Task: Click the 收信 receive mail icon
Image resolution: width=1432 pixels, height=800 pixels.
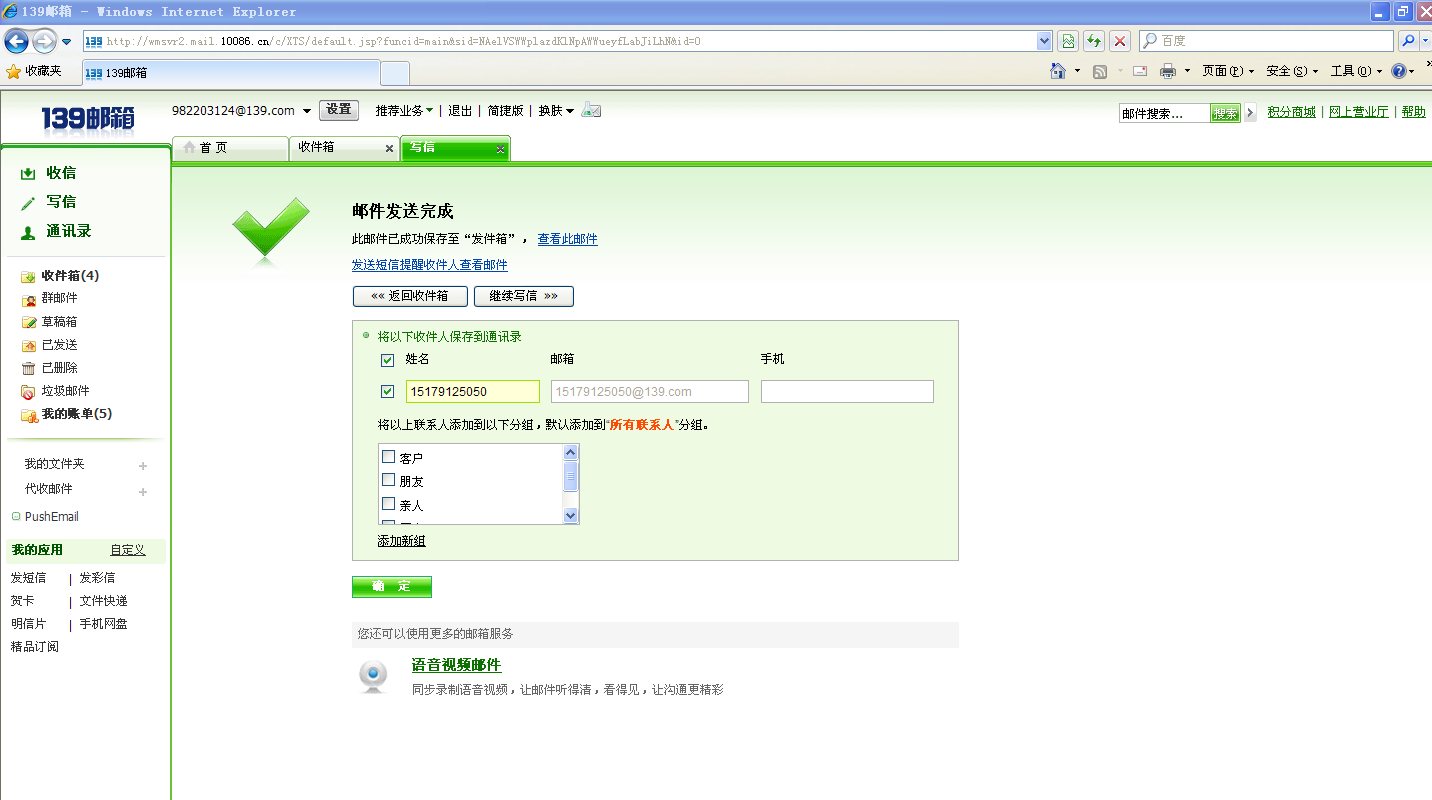Action: pos(28,174)
